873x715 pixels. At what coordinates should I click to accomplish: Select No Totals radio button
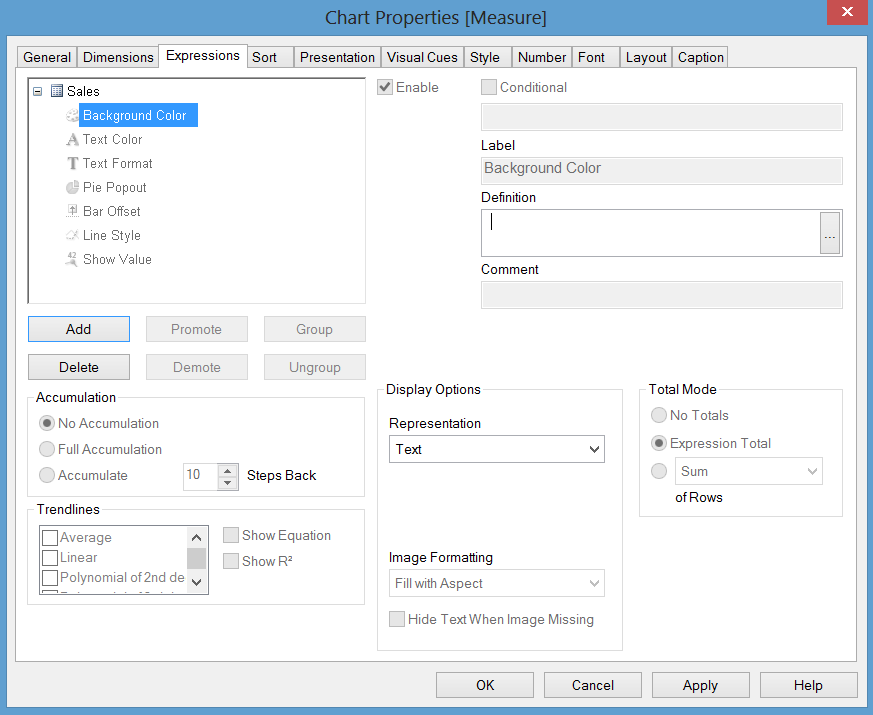(x=659, y=415)
